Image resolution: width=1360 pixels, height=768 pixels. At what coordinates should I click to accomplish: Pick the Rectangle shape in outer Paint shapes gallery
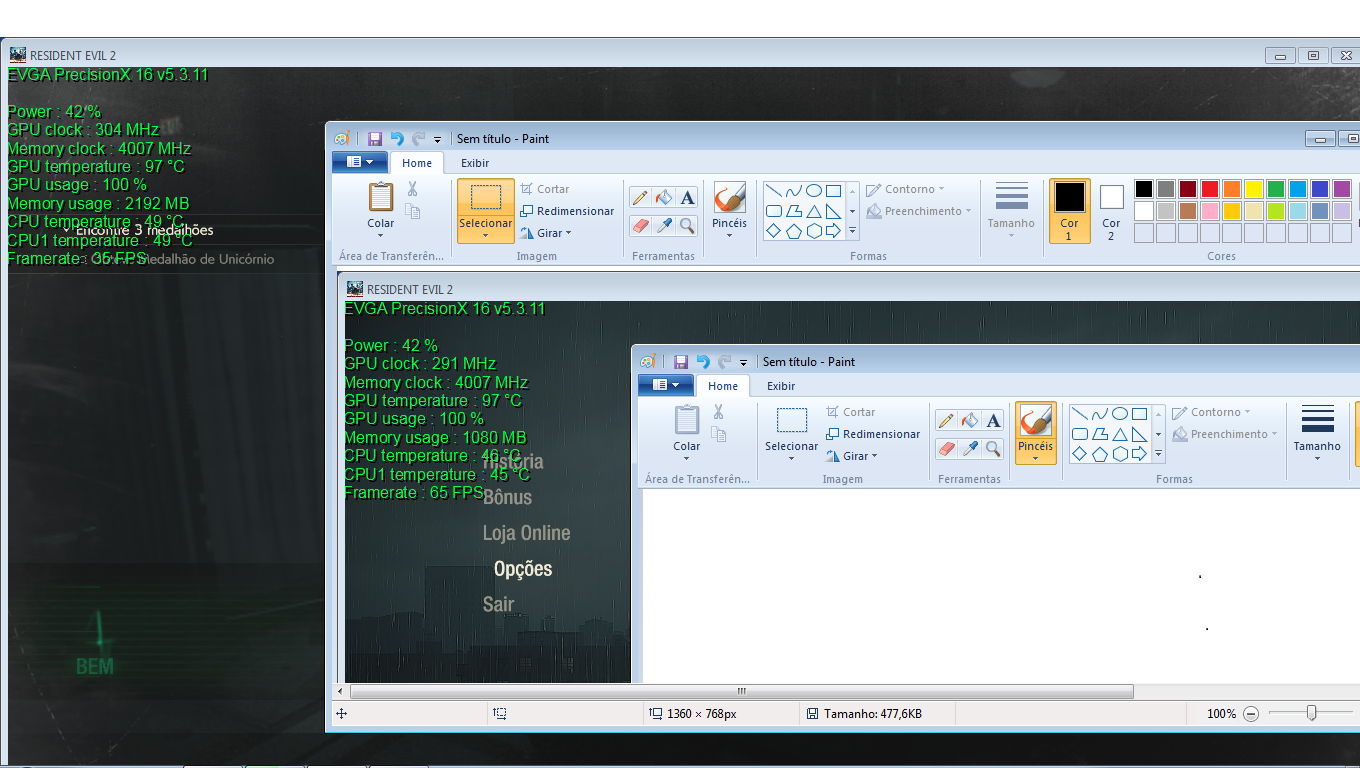833,190
